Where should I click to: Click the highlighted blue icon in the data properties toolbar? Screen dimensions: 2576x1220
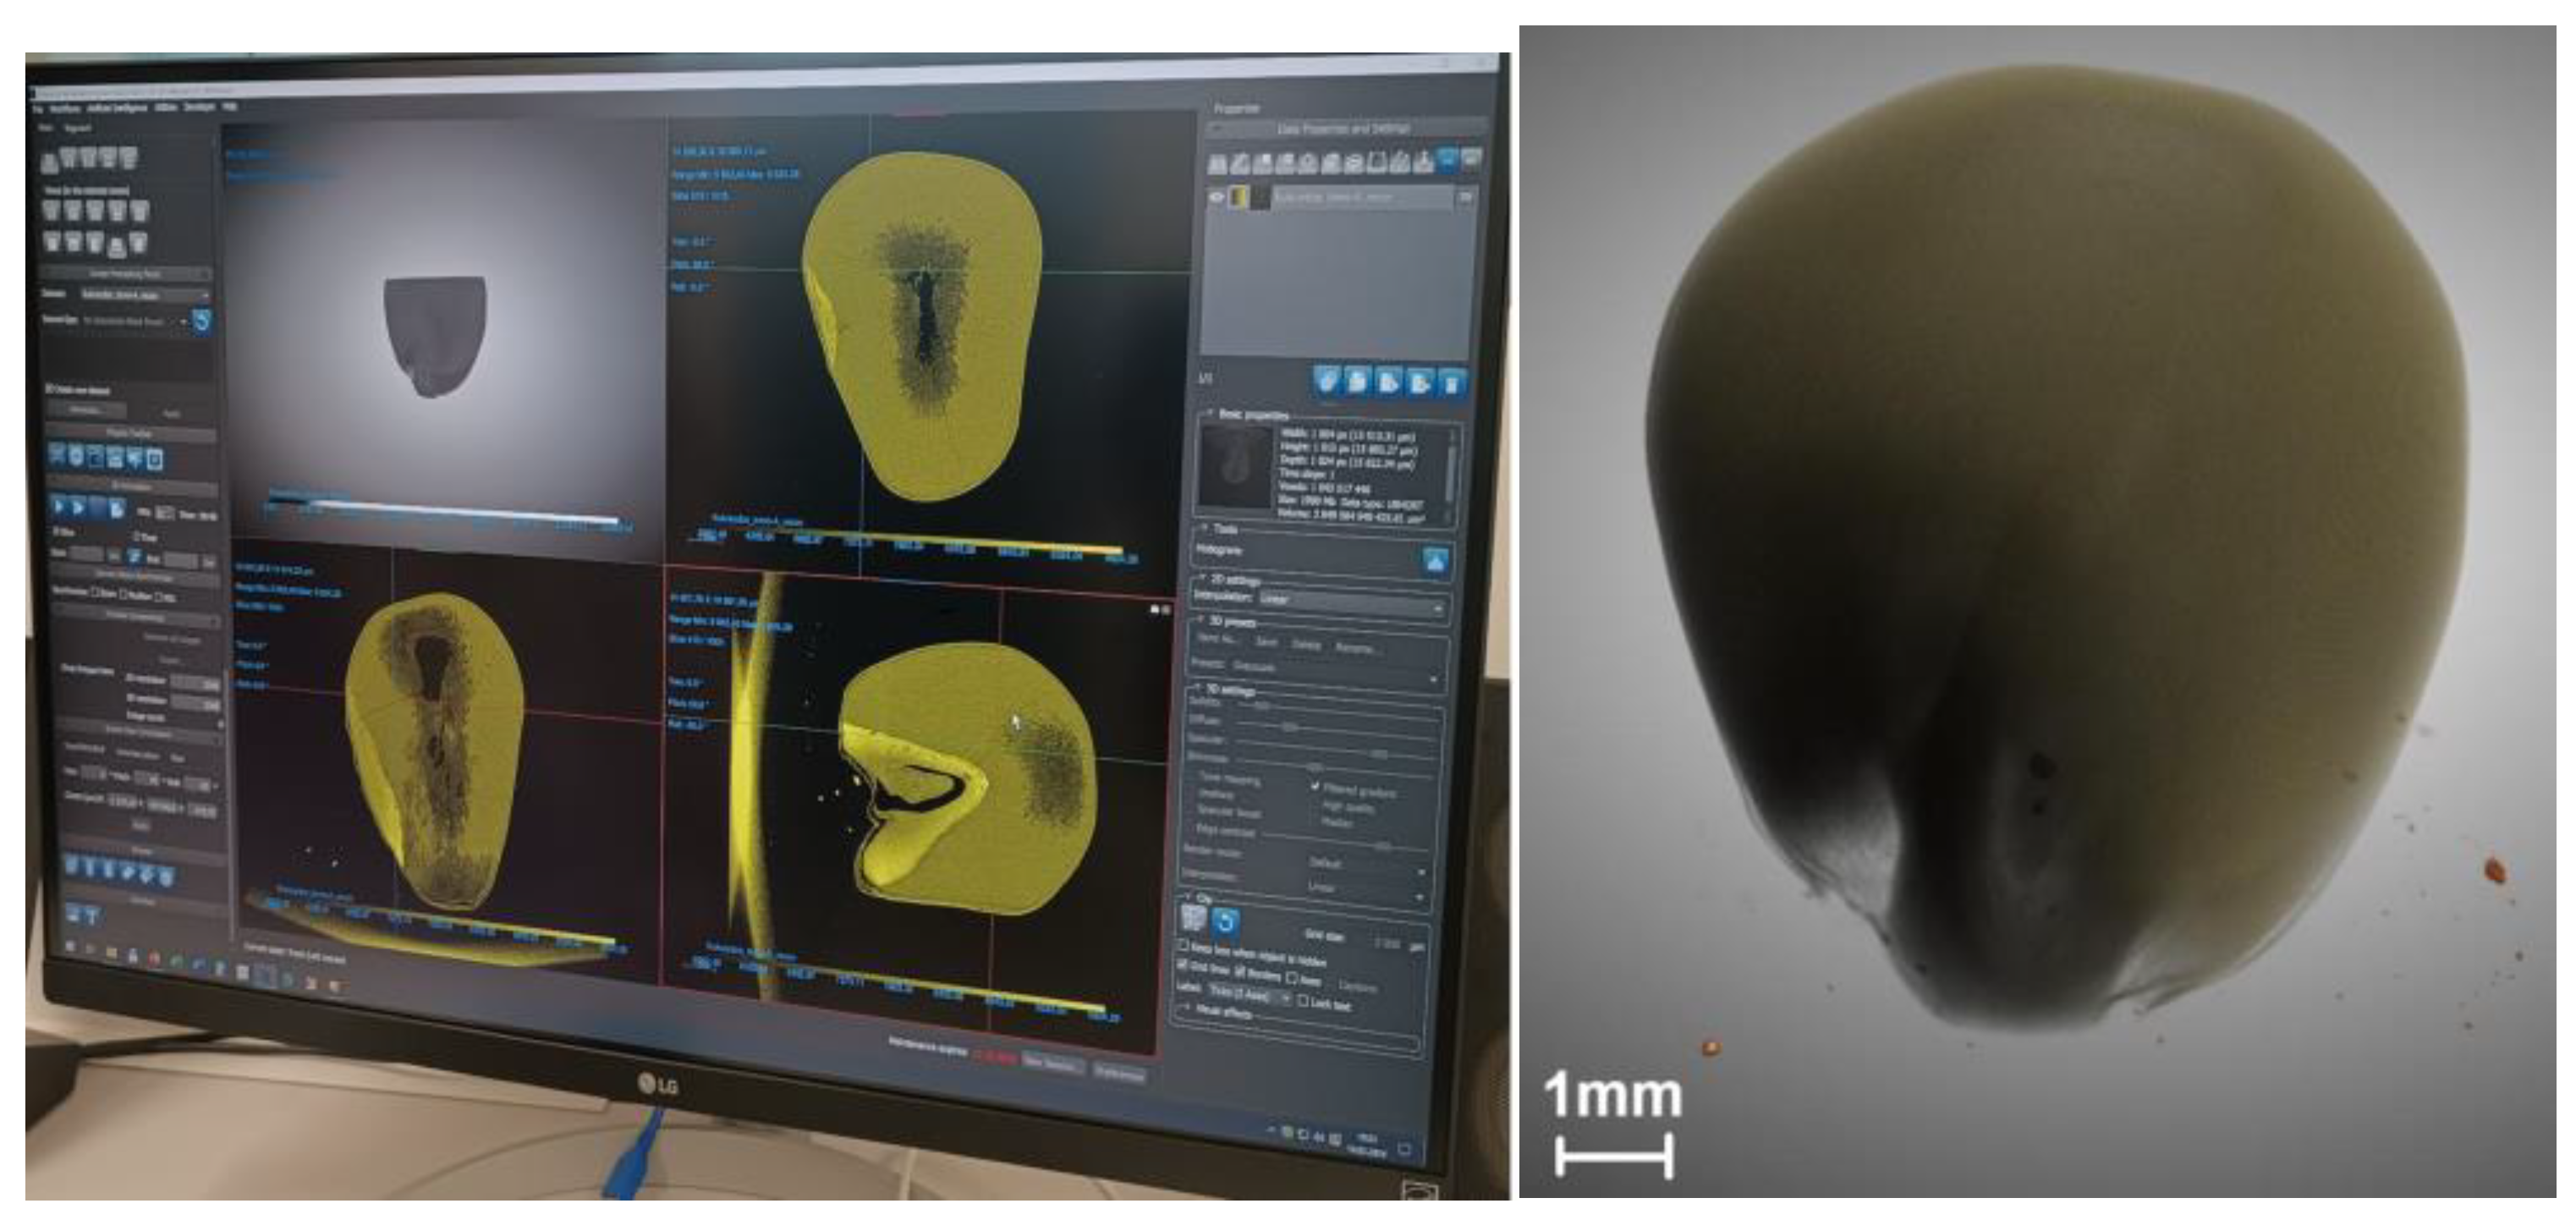coord(1447,158)
